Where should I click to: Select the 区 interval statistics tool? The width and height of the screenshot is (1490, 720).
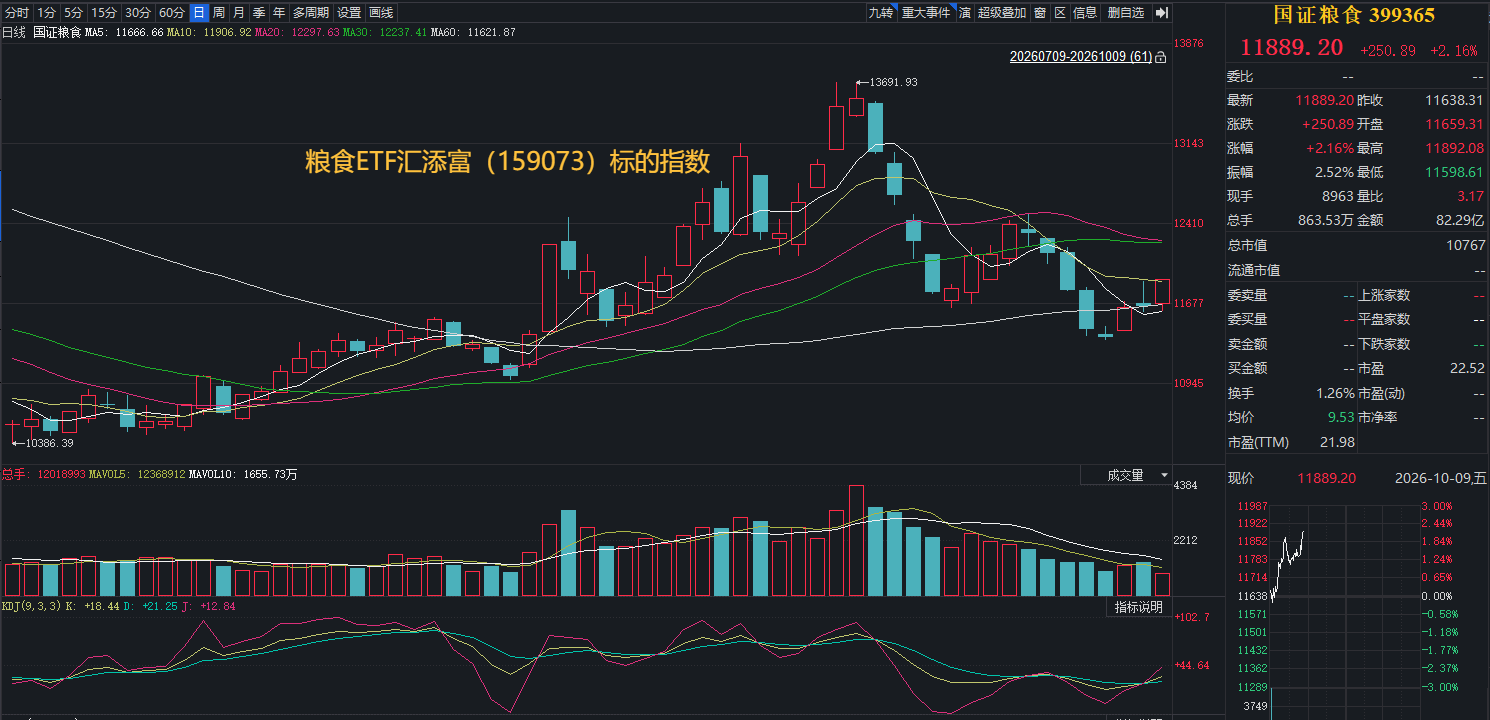pos(1060,13)
